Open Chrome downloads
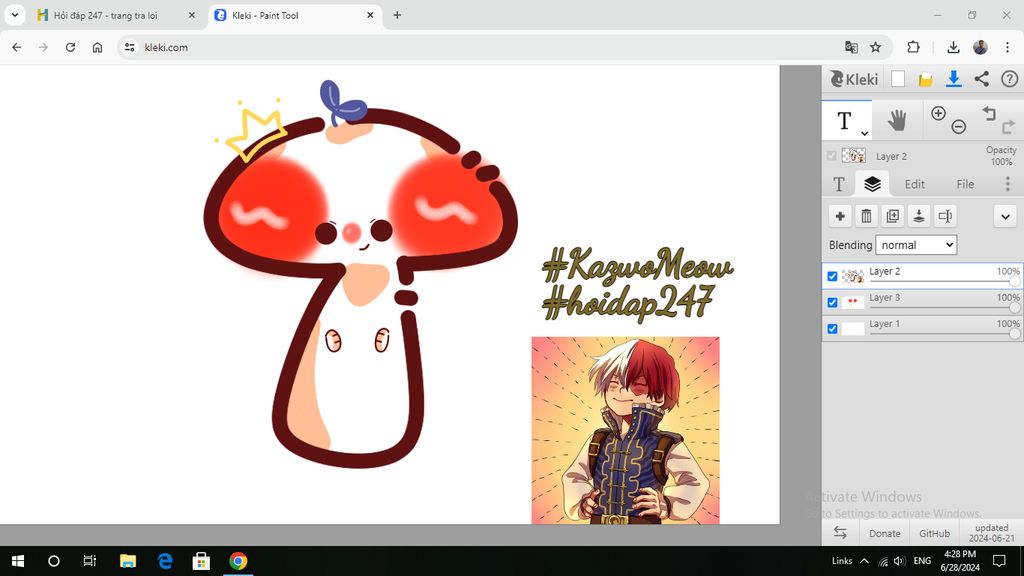1024x576 pixels. pyautogui.click(x=953, y=47)
